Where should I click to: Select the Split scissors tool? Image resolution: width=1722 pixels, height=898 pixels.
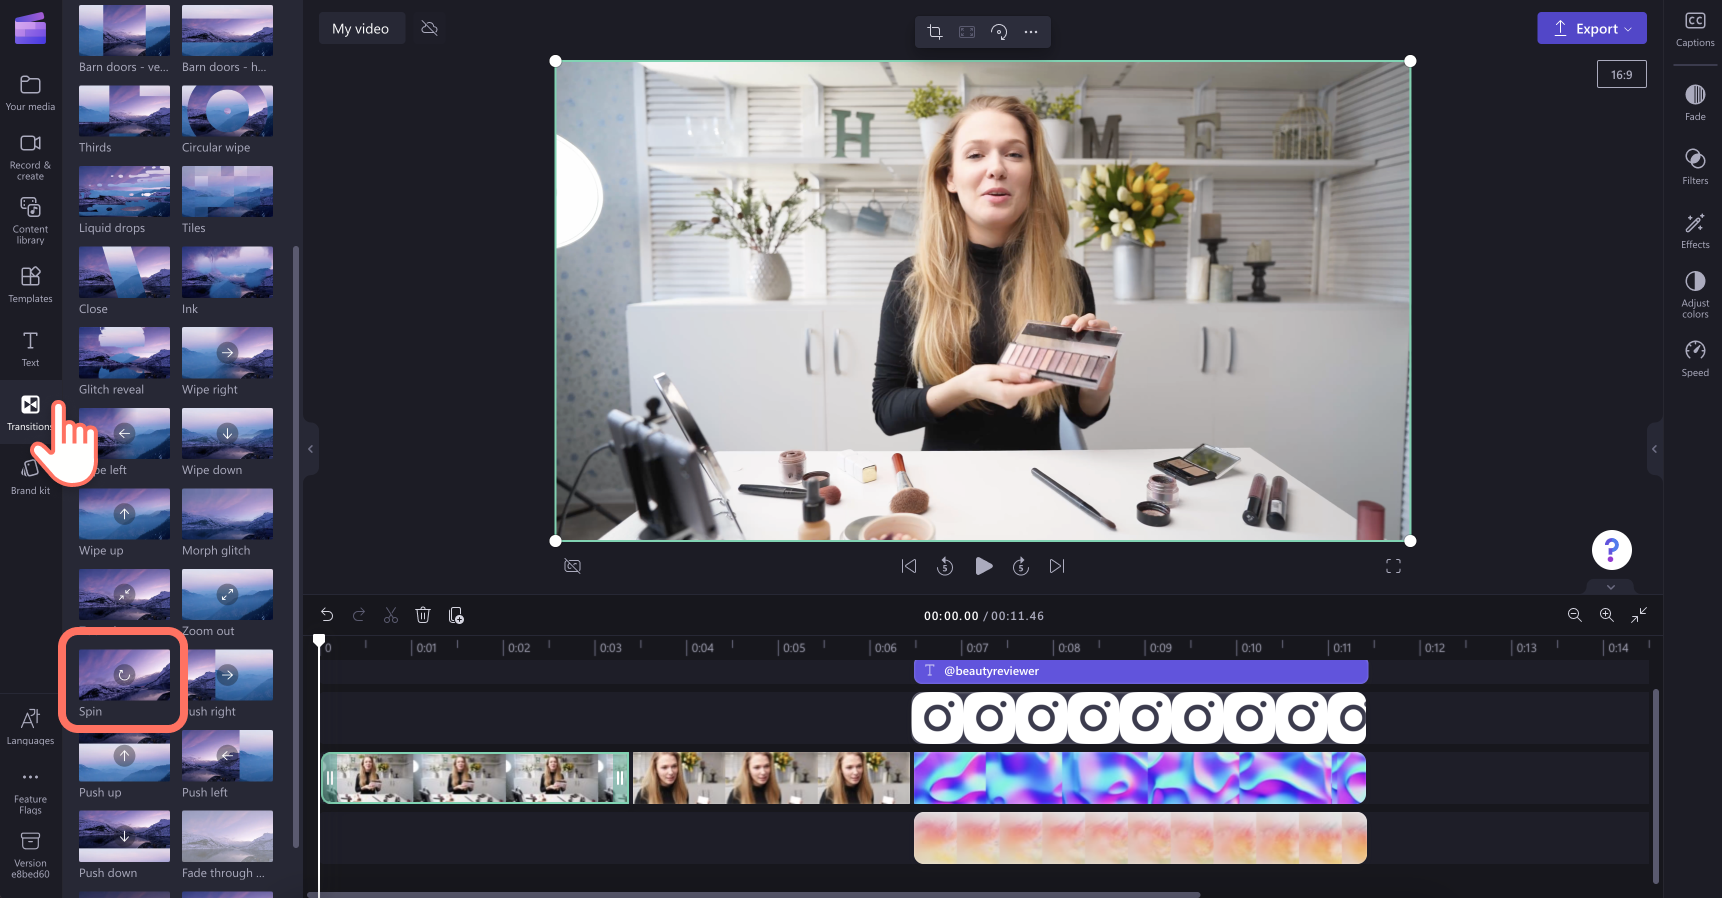point(391,615)
